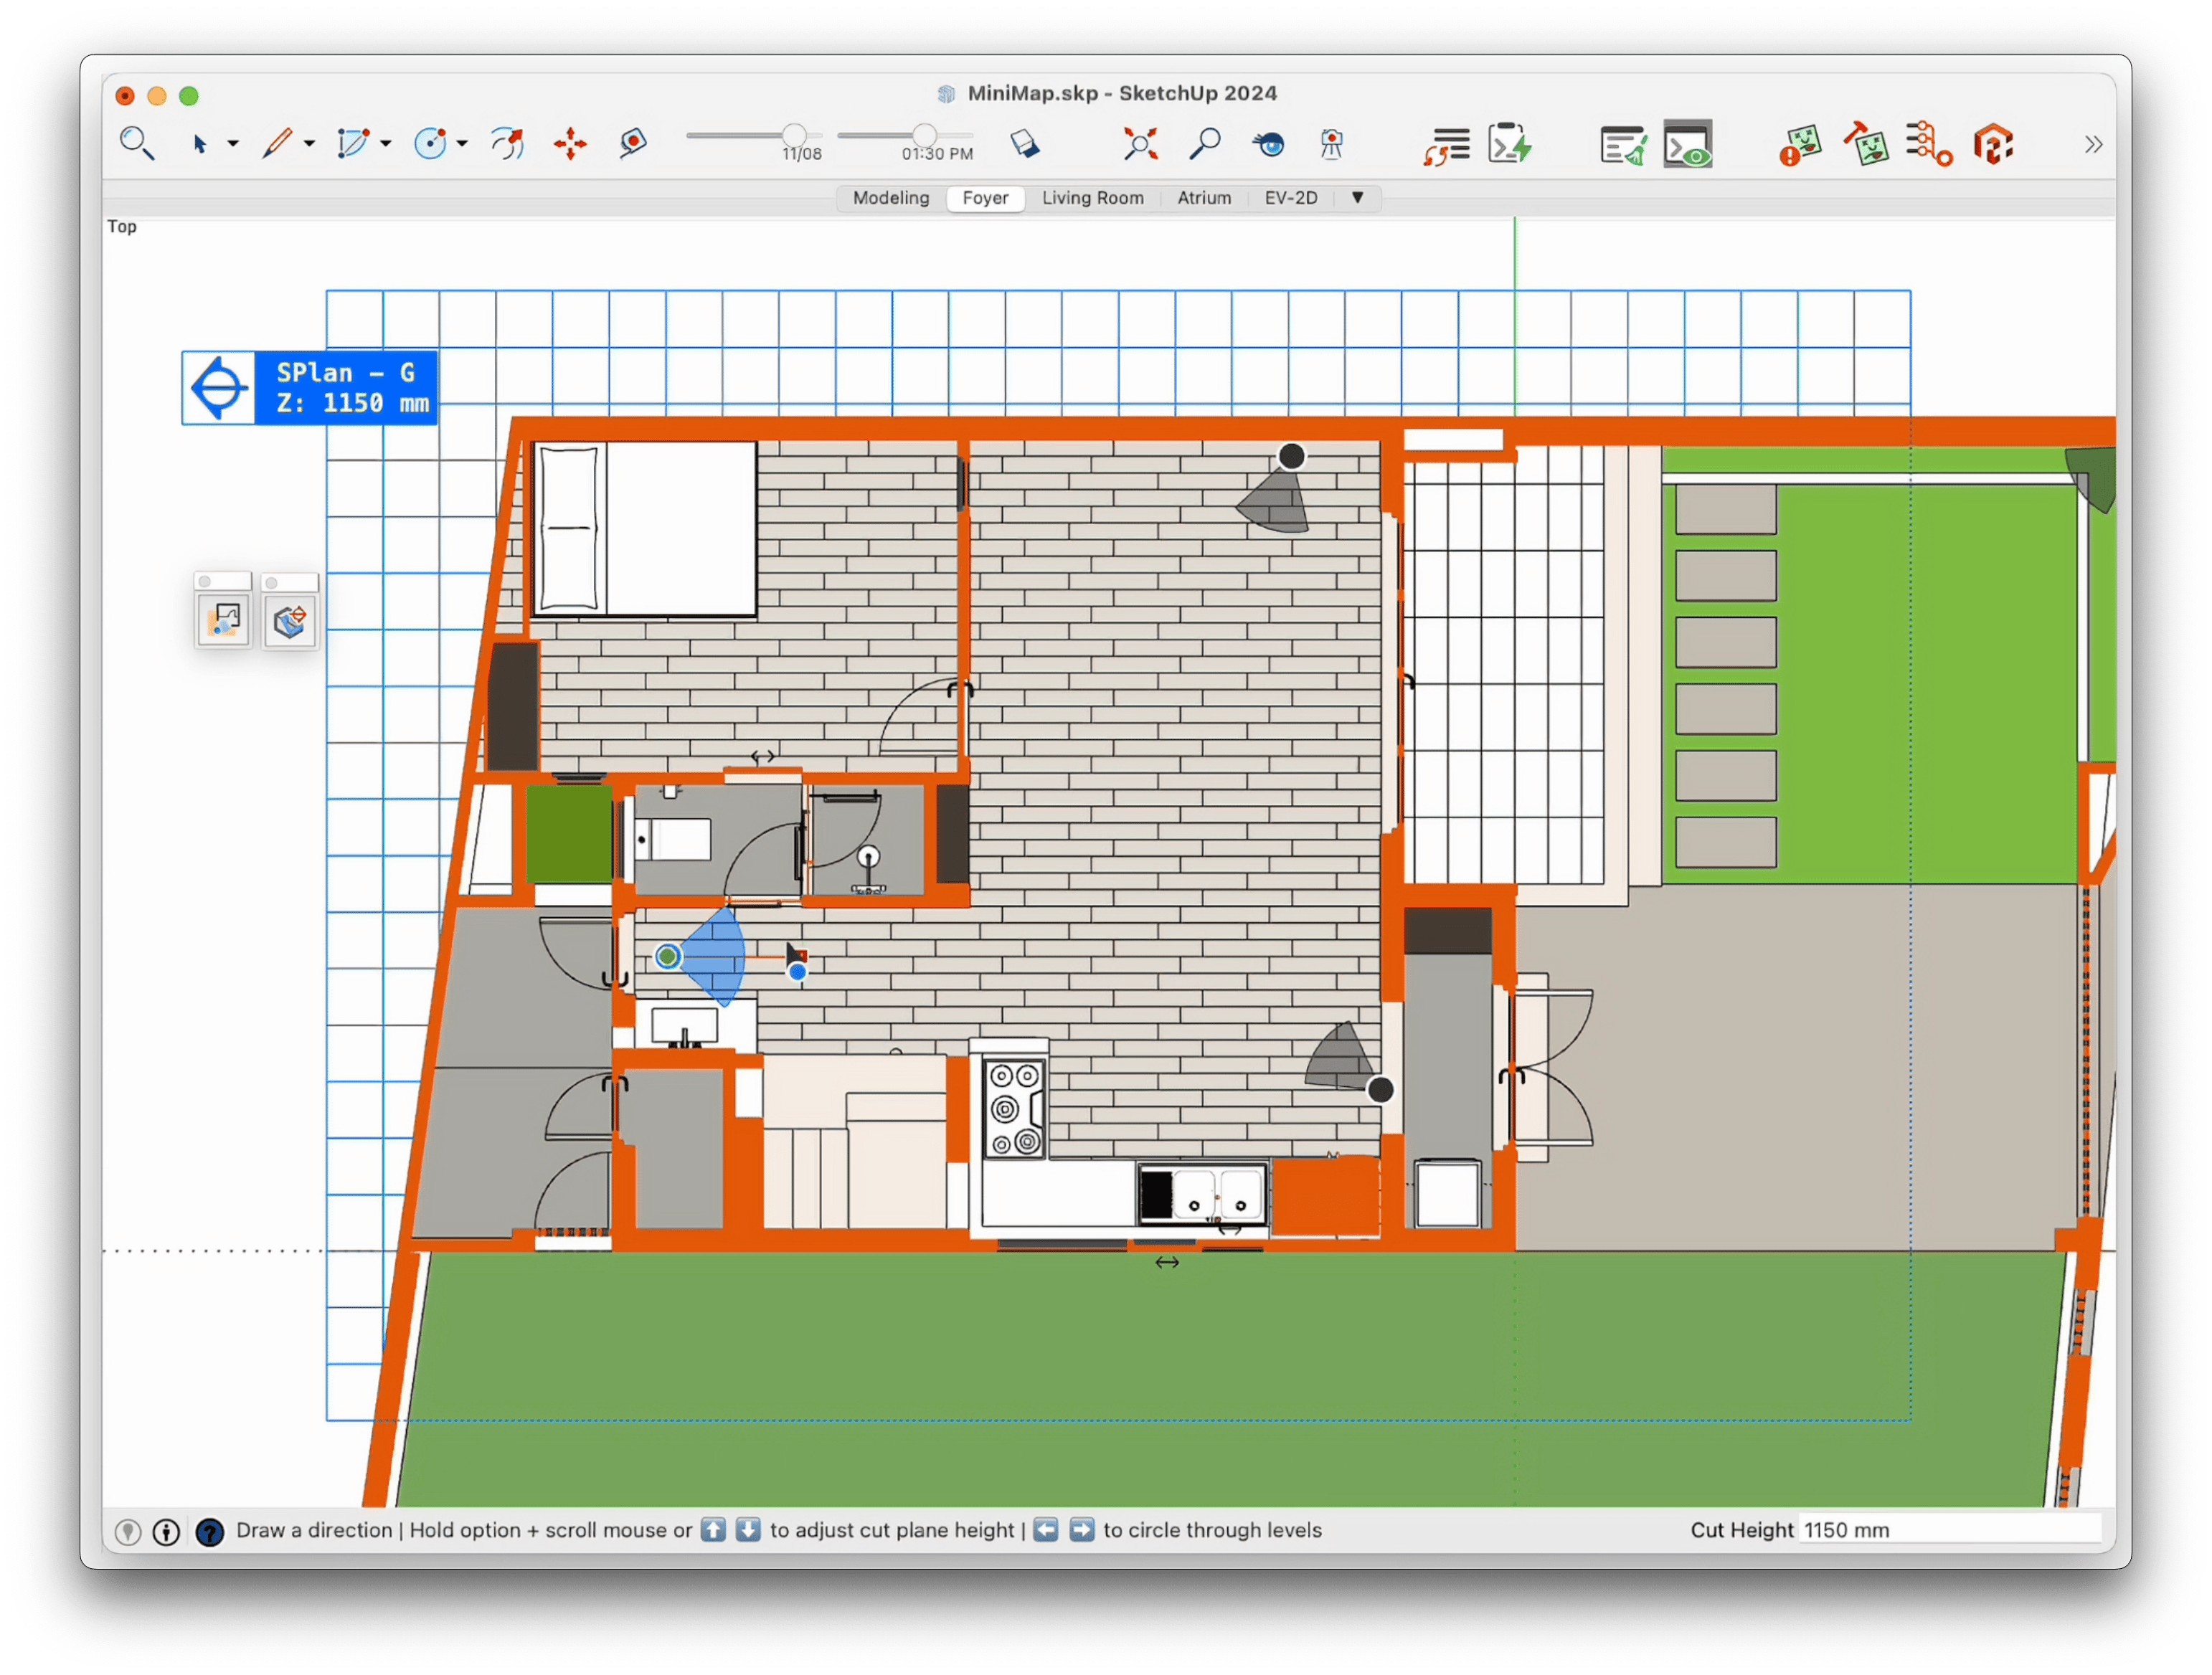Open the Search magnifier icon
Viewport: 2212px width, 1675px height.
[x=136, y=144]
